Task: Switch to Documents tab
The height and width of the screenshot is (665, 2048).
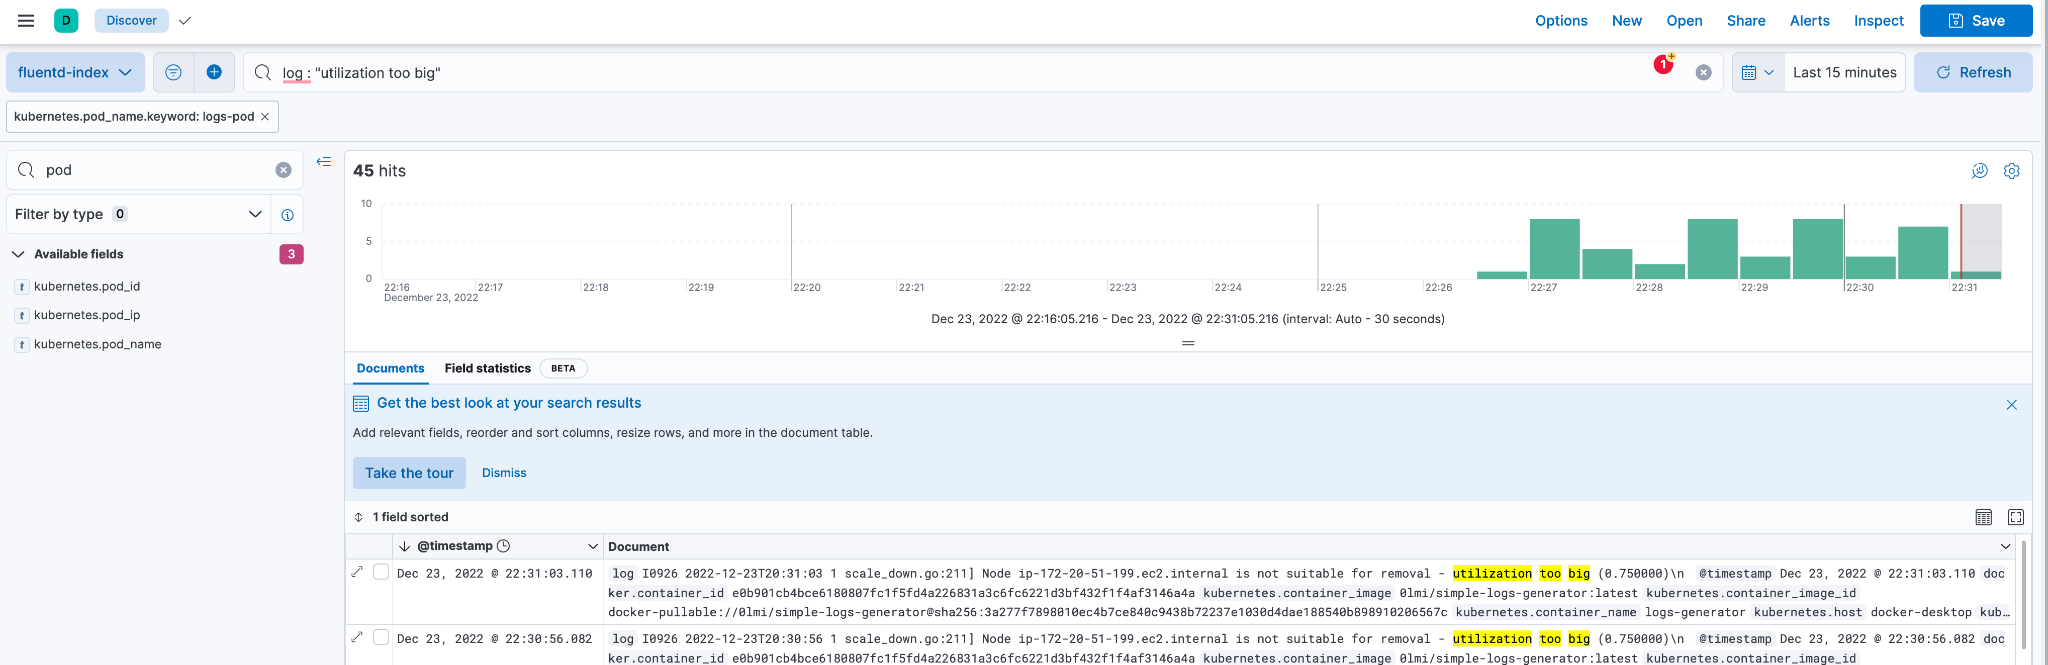Action: pos(390,368)
